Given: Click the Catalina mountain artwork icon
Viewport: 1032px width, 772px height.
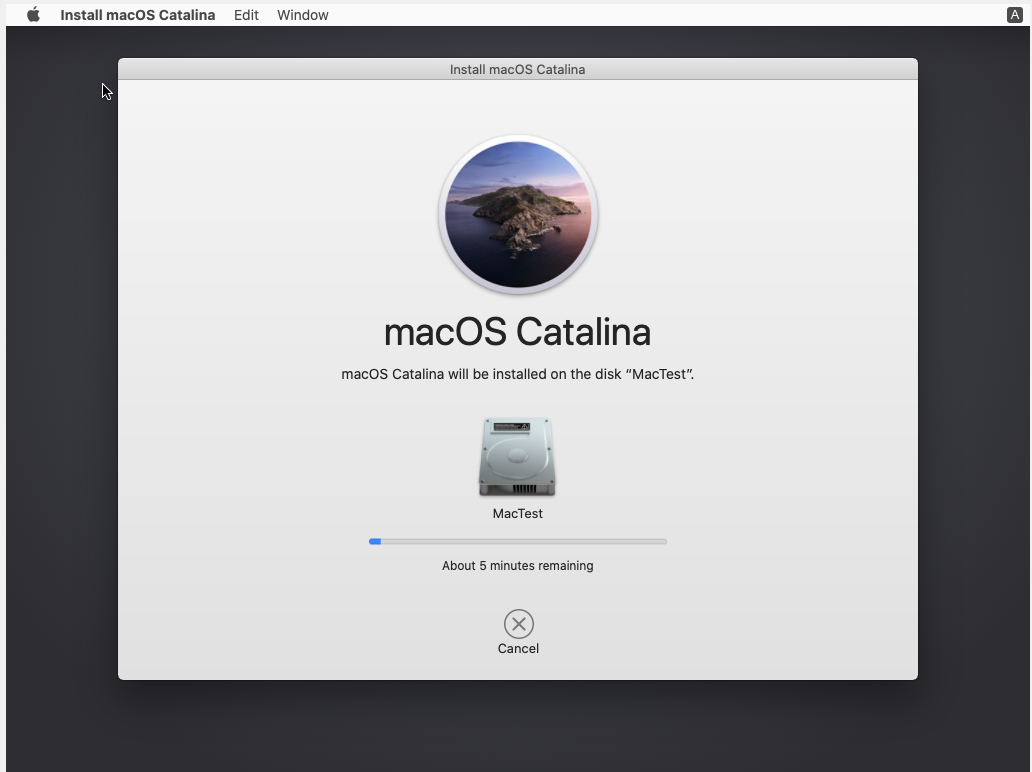Looking at the screenshot, I should (517, 214).
